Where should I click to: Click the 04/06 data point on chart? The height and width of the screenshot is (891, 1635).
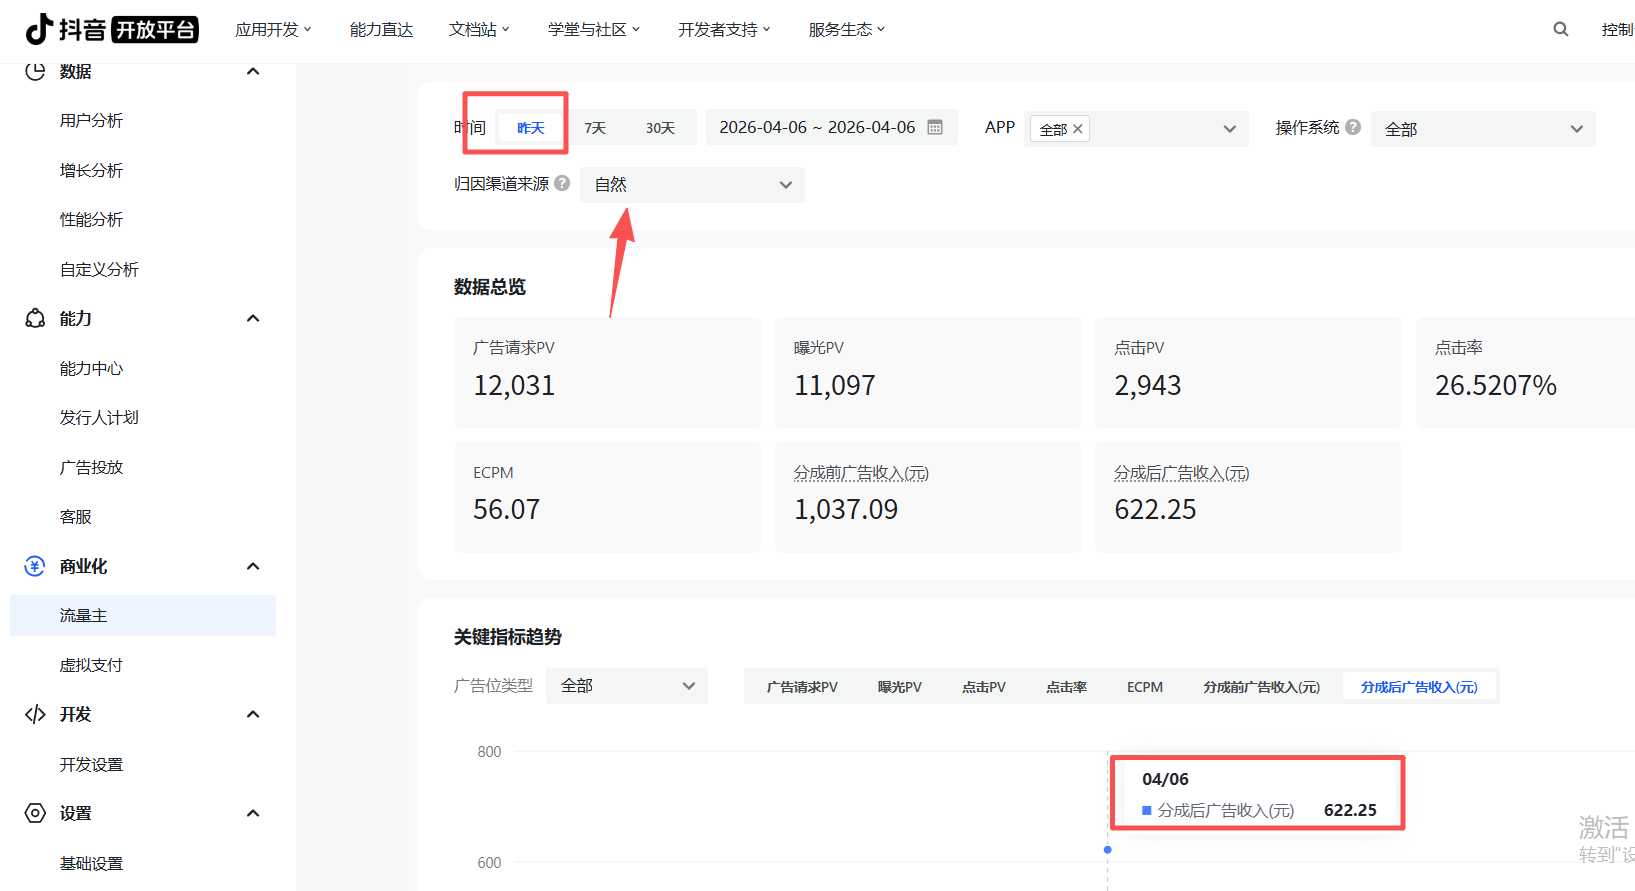coord(1107,849)
